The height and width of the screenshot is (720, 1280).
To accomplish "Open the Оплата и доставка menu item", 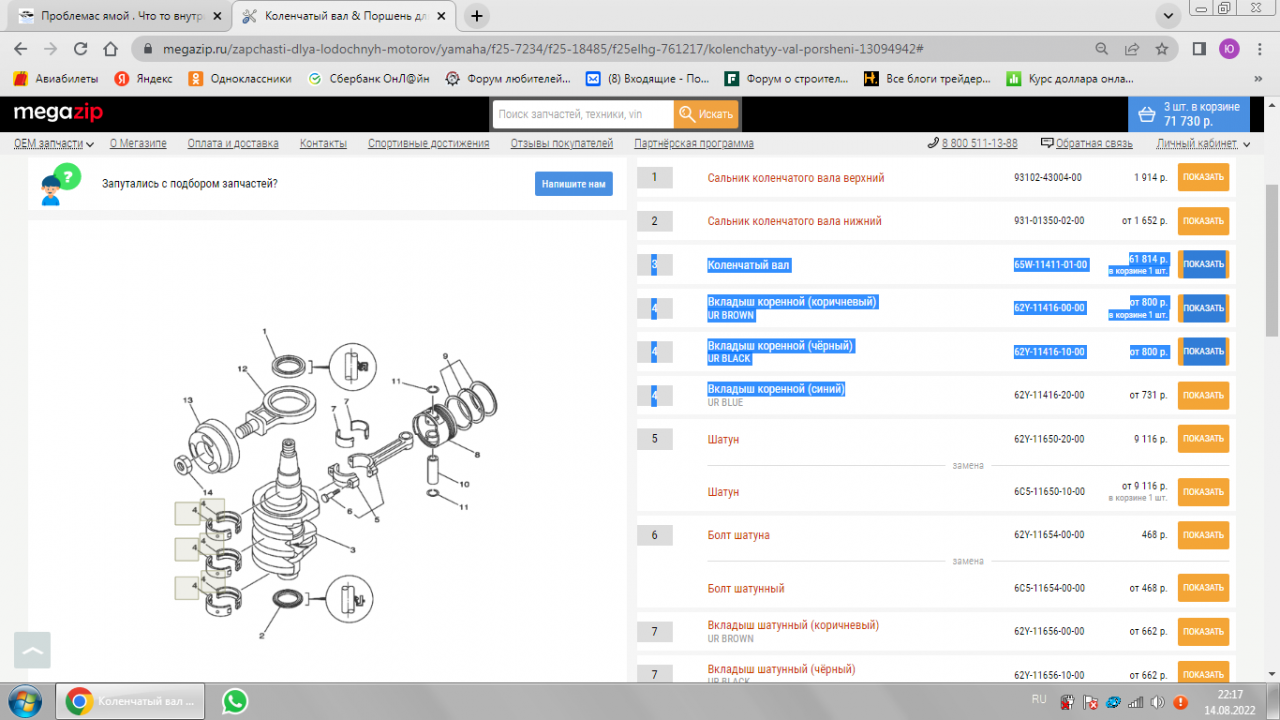I will (x=233, y=144).
